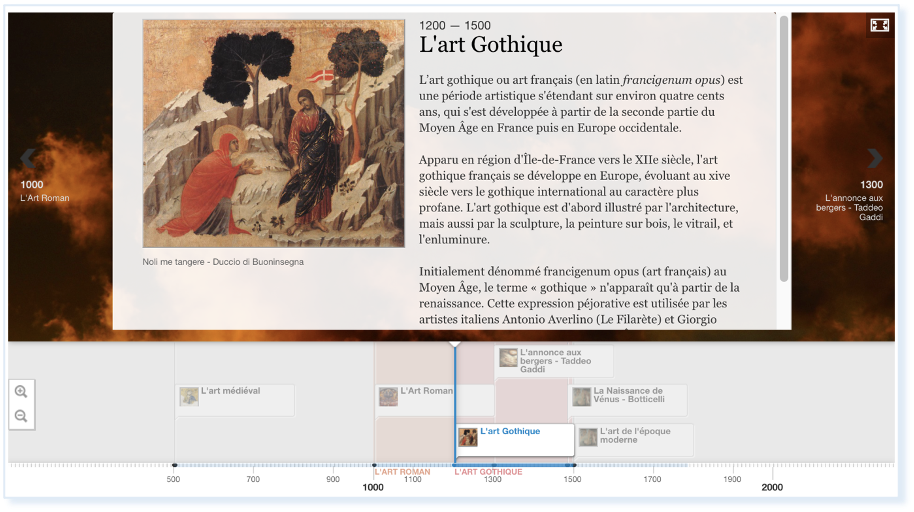Click the timeline zoom in magnifier
Viewport: 914px width, 512px height.
click(x=21, y=392)
